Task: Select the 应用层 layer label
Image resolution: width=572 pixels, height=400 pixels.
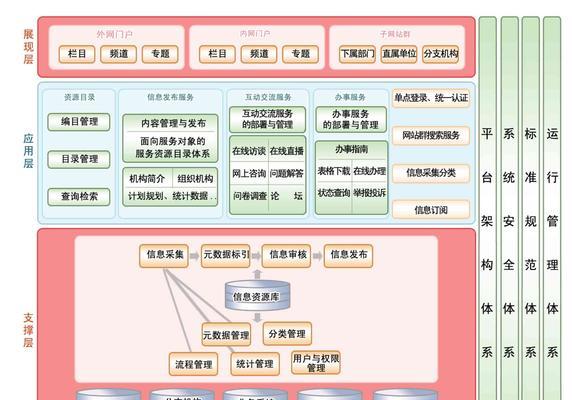Action: (28, 151)
